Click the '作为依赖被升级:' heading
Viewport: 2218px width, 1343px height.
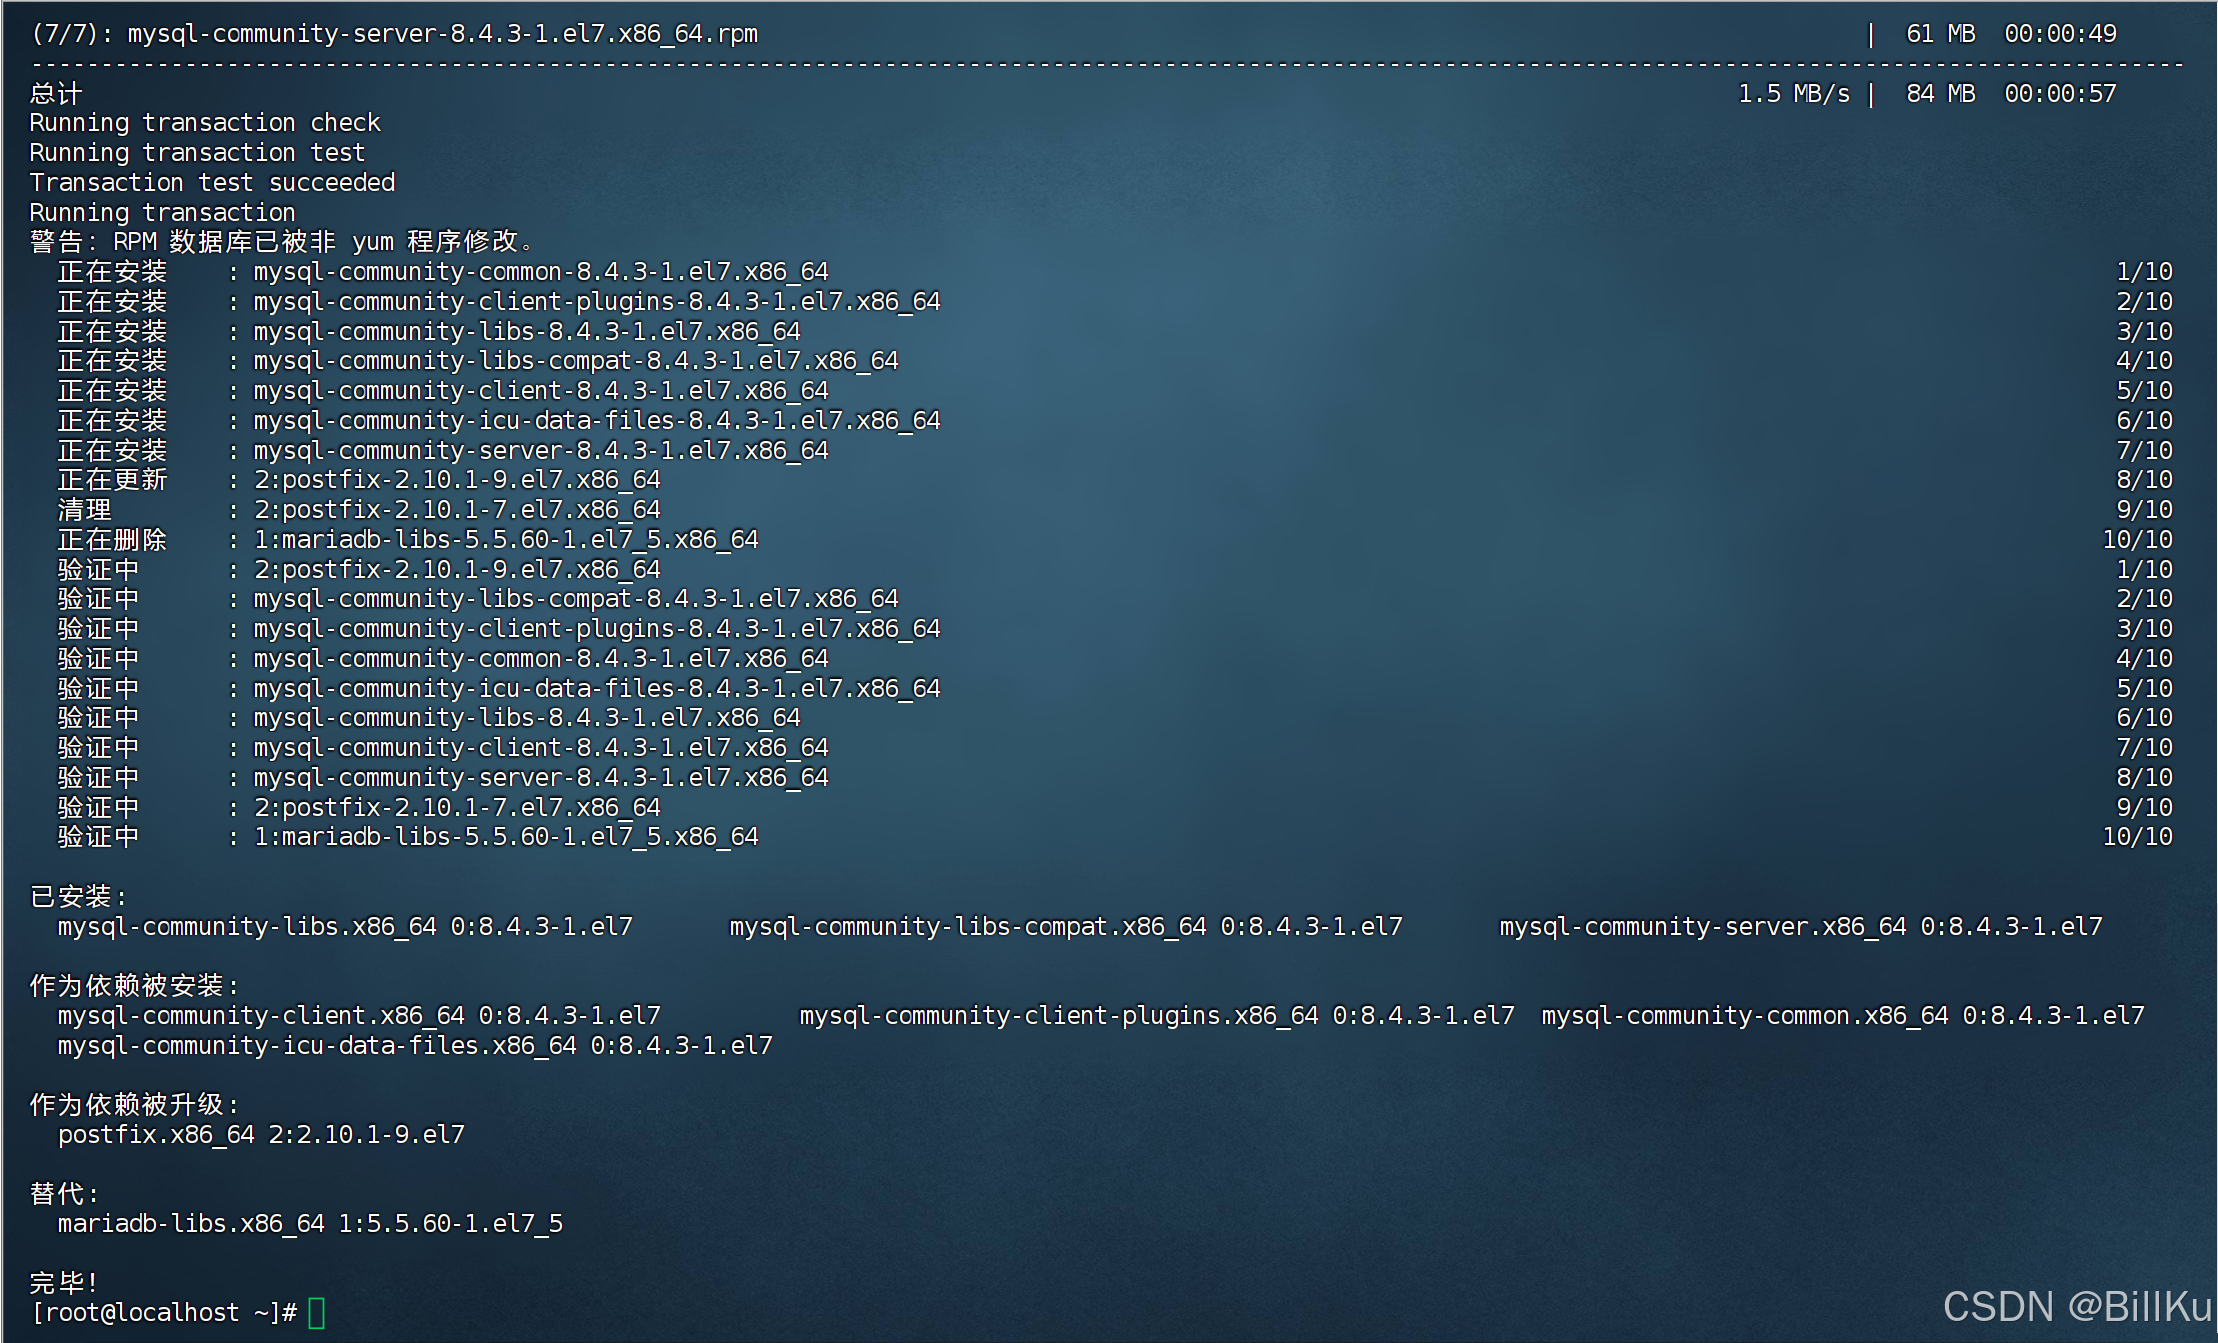[x=135, y=1105]
